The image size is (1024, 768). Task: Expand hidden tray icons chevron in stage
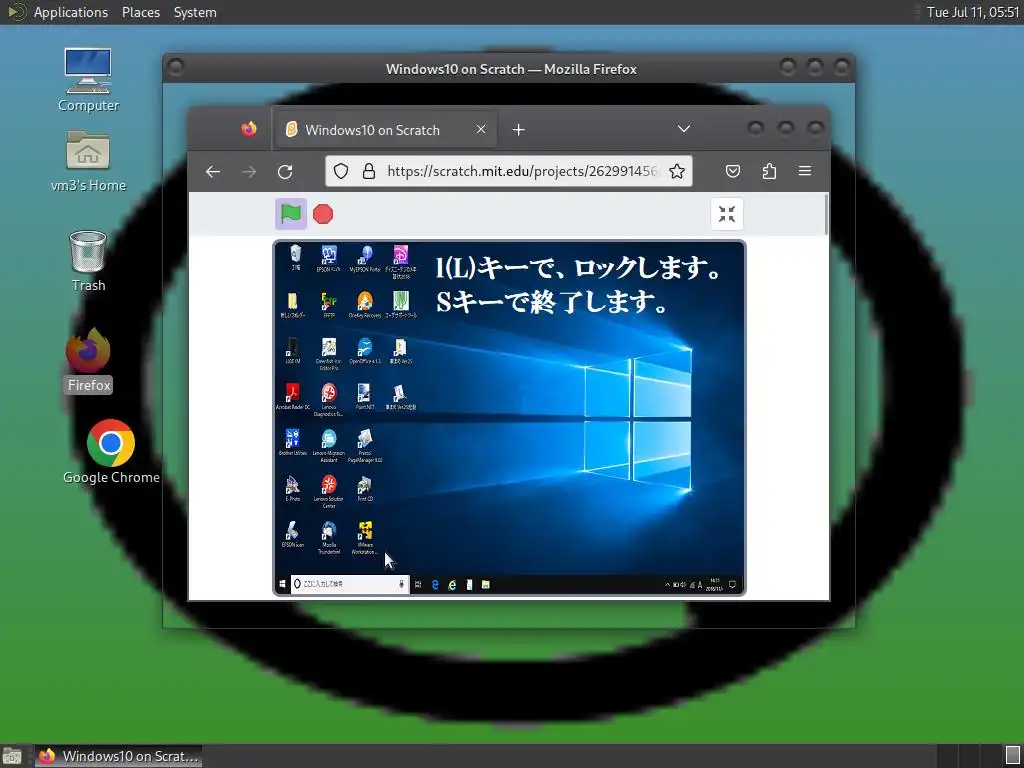click(667, 584)
